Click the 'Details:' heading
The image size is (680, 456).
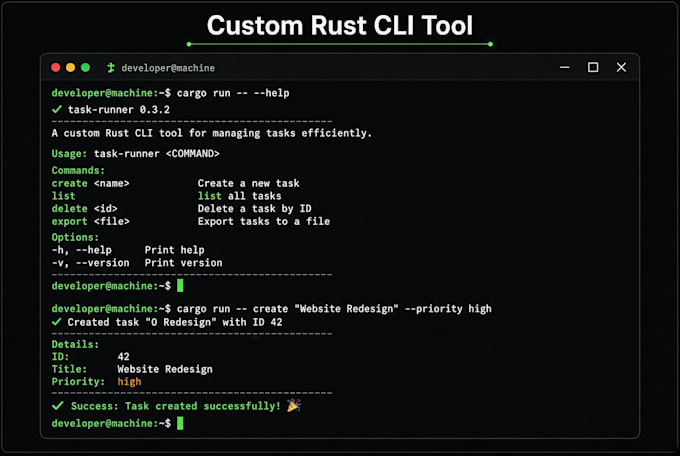click(x=75, y=344)
